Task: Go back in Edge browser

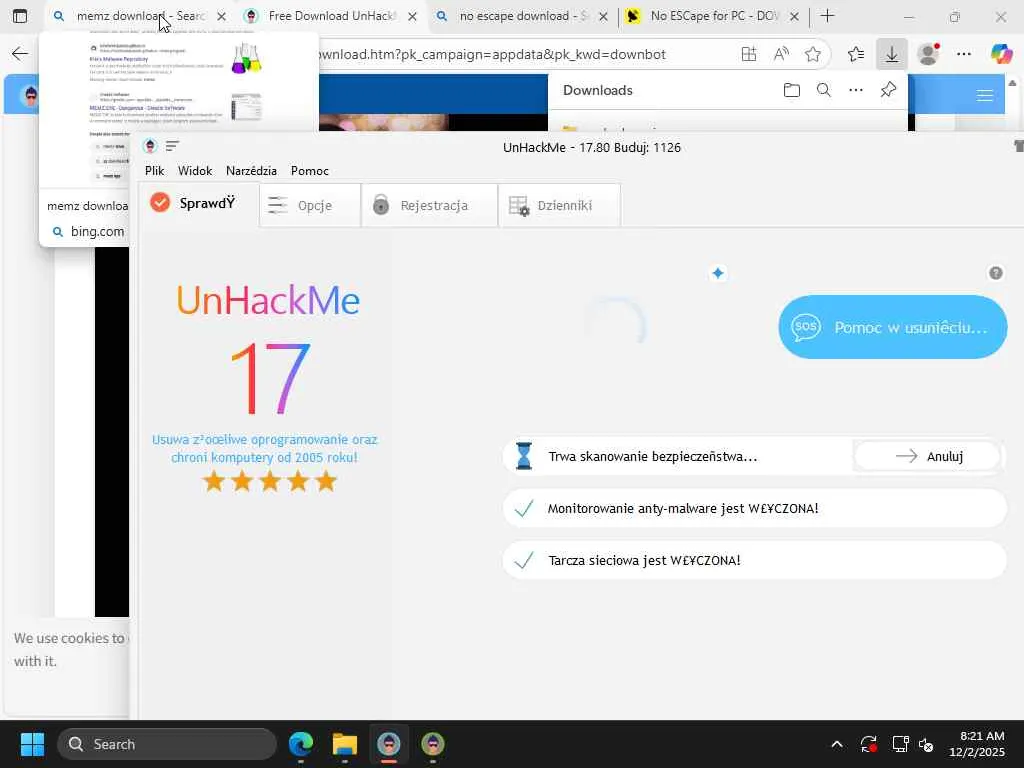Action: (x=20, y=54)
